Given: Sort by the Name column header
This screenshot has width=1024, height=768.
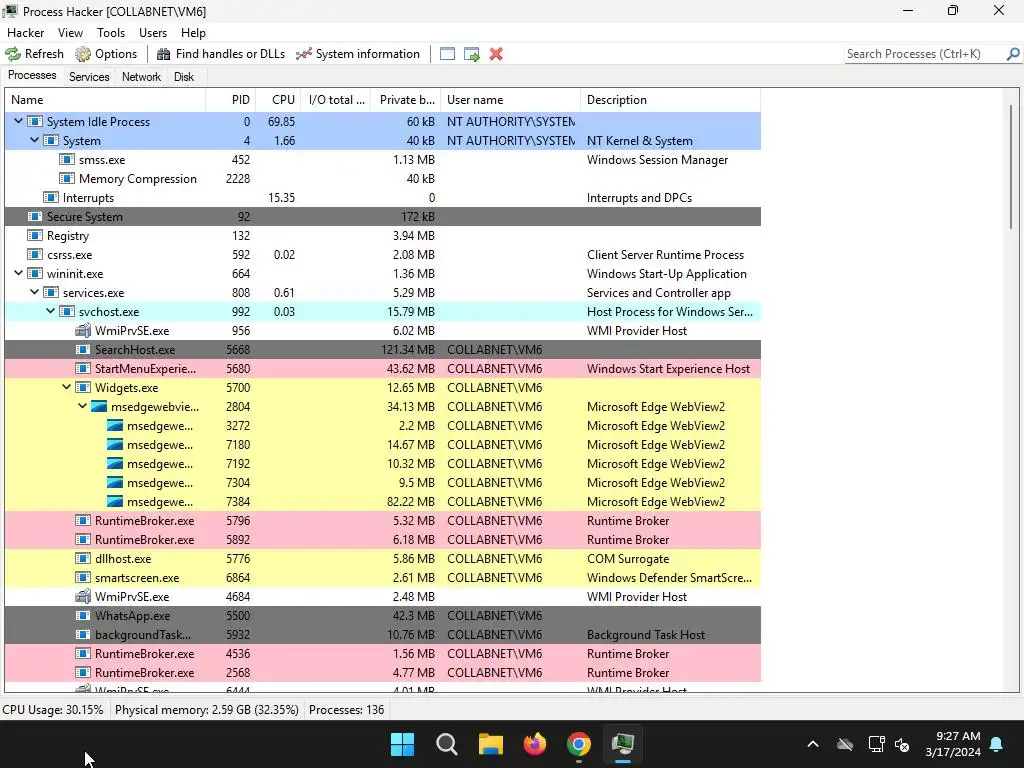Looking at the screenshot, I should pos(105,100).
